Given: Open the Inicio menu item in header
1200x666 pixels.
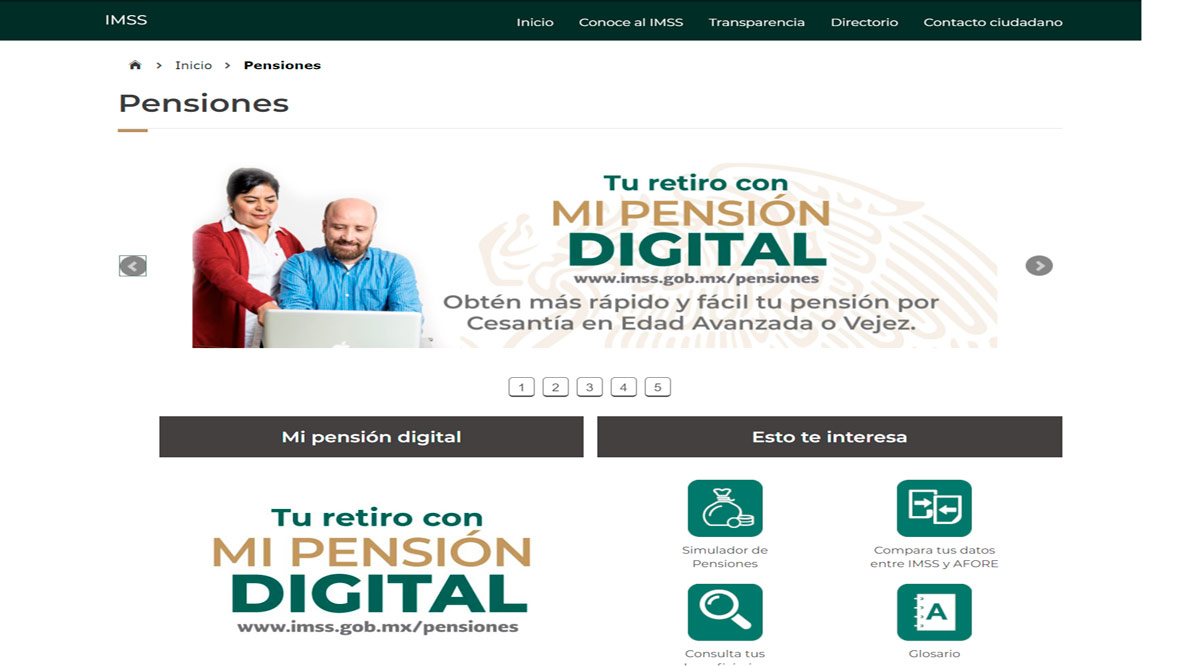Looking at the screenshot, I should [x=535, y=22].
